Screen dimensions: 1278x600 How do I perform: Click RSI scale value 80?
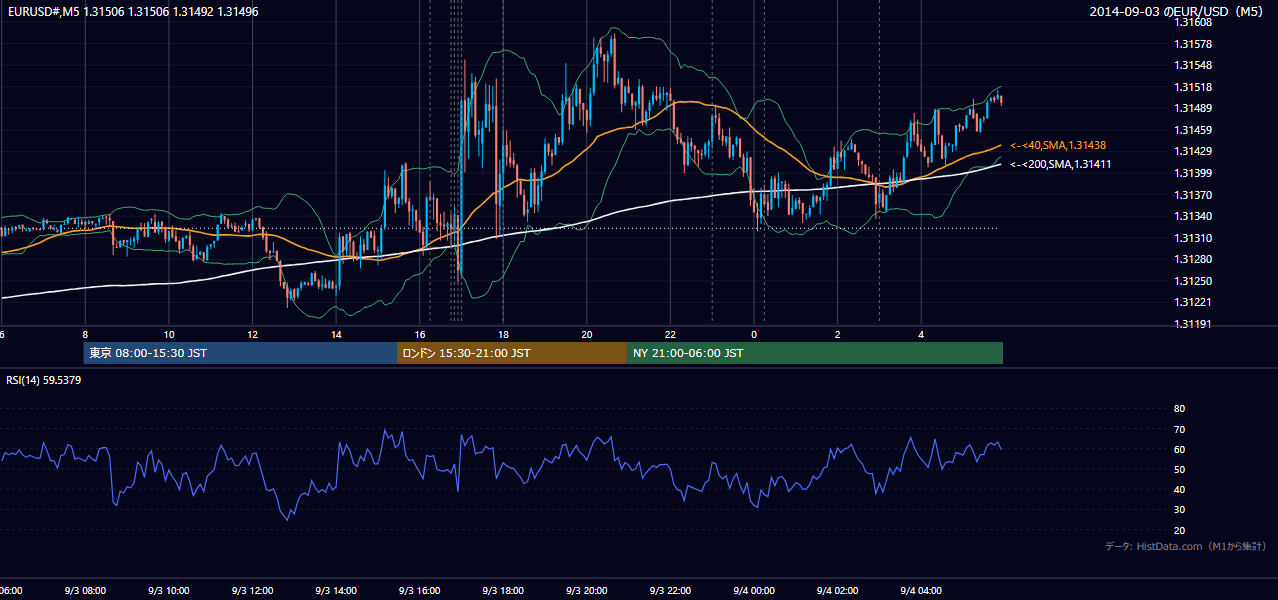(1179, 409)
